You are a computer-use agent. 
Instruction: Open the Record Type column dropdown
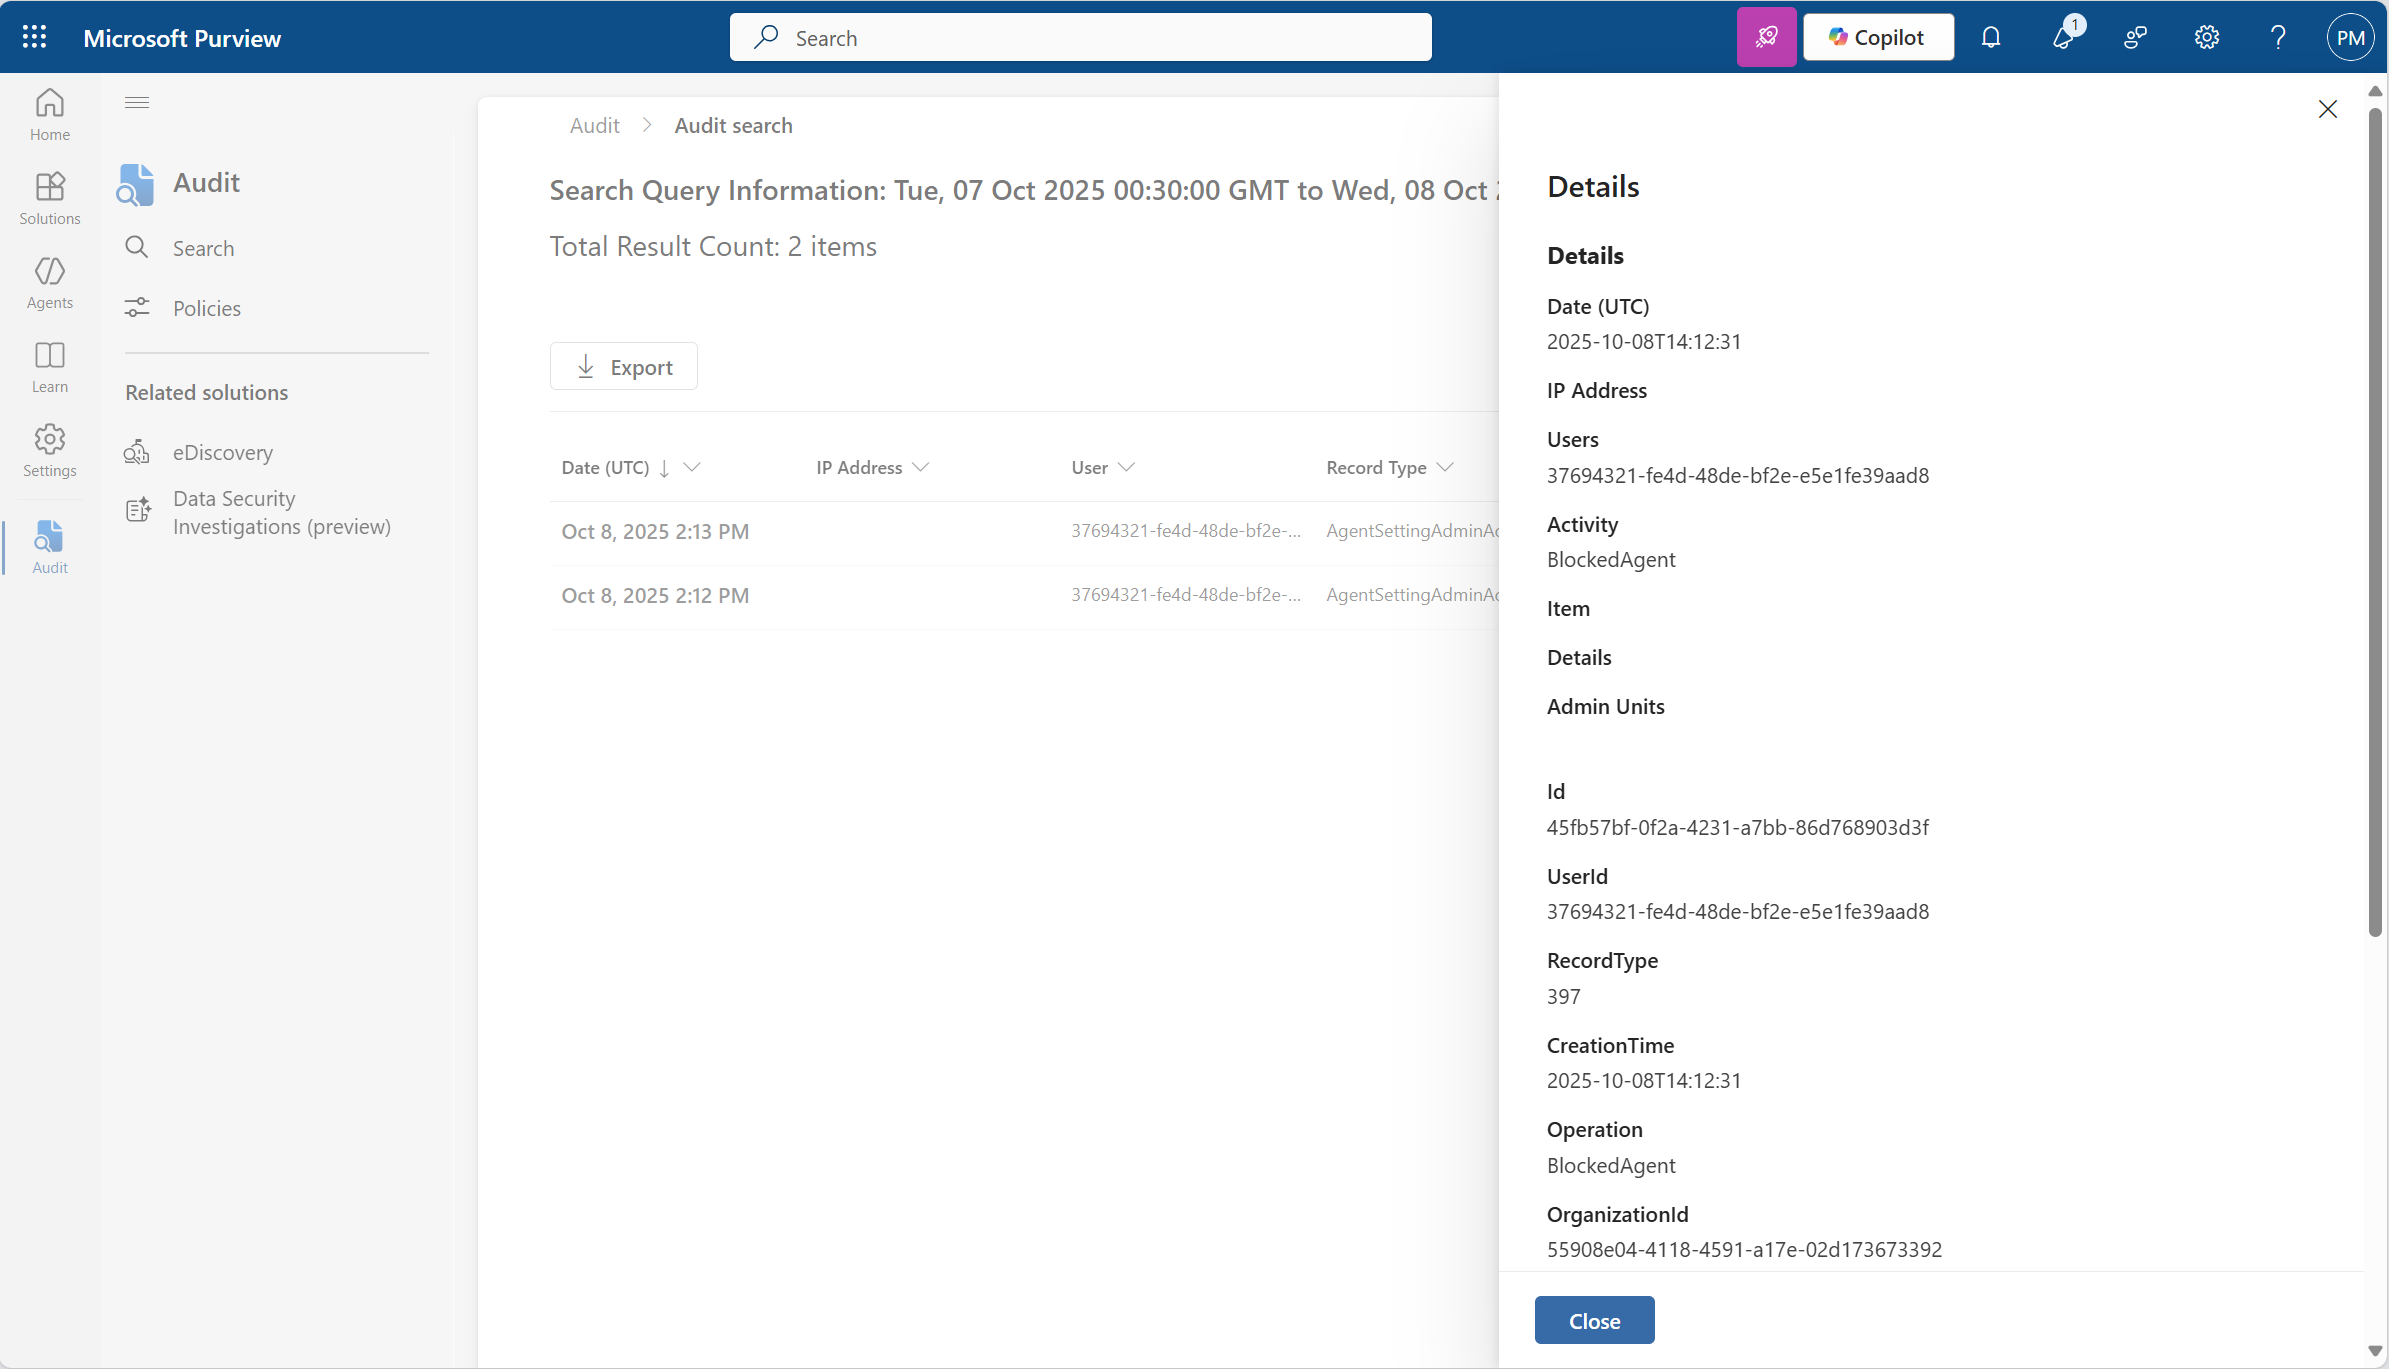(1444, 467)
